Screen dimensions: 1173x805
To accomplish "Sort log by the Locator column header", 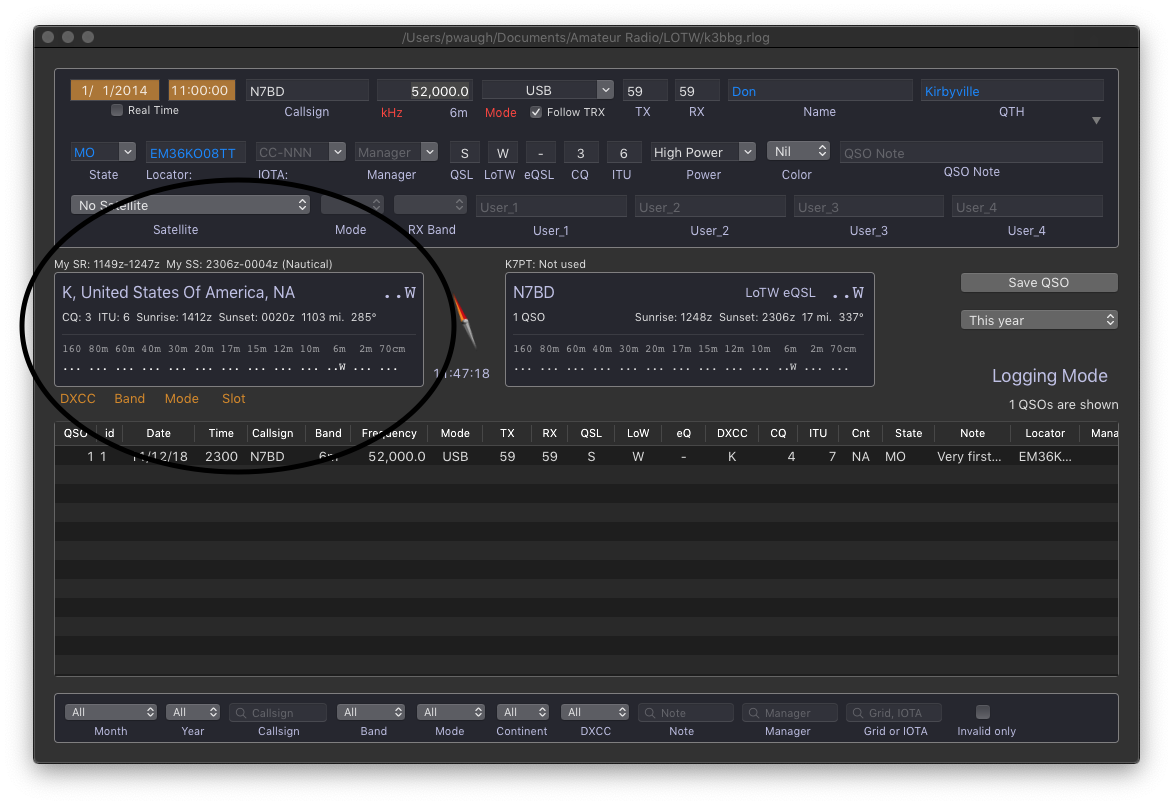I will point(1045,433).
